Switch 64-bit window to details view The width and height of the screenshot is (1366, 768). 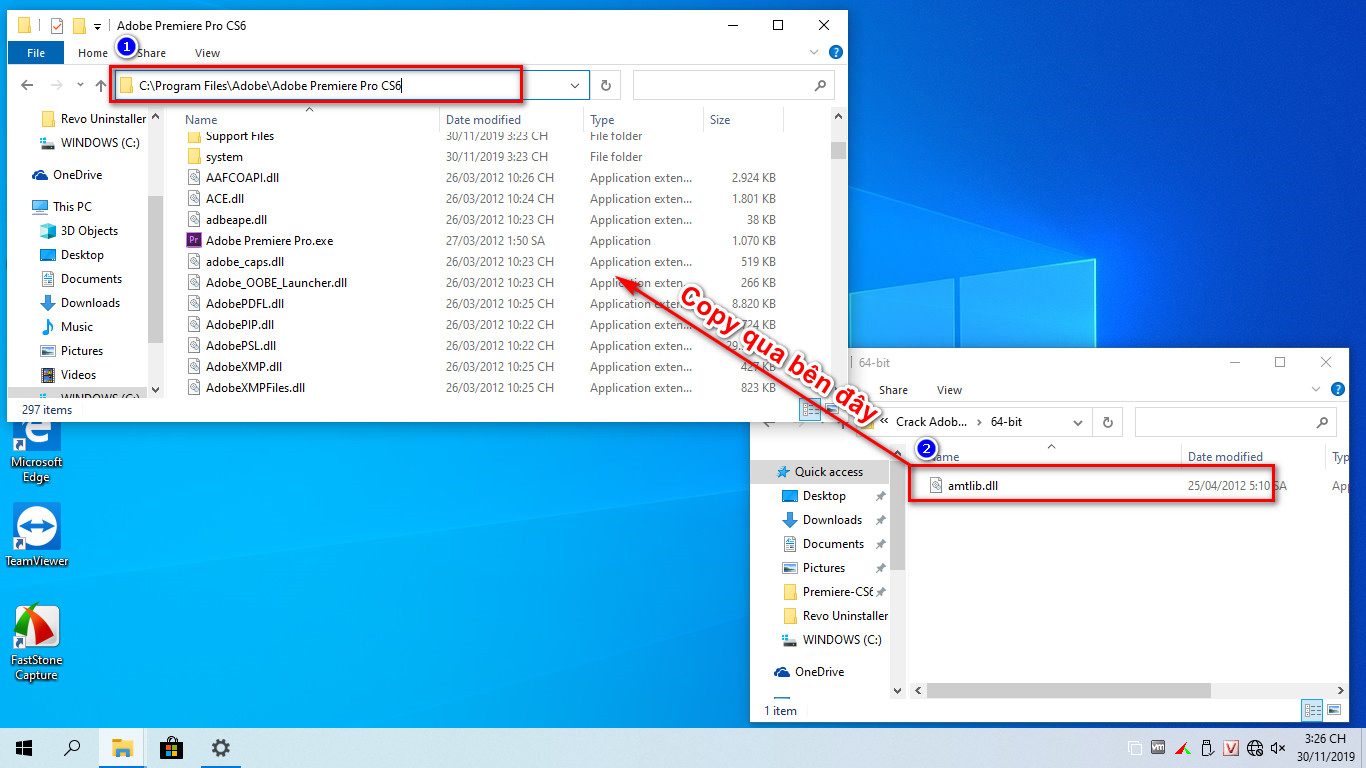click(x=1313, y=710)
